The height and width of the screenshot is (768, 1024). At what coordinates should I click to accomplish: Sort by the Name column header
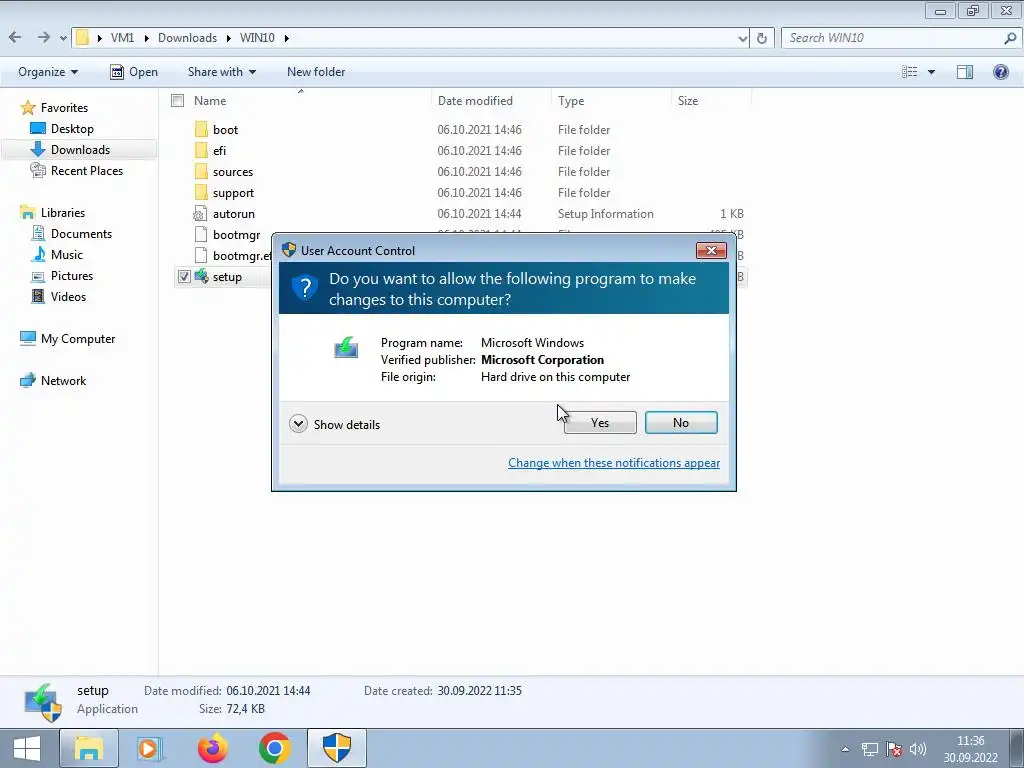click(x=210, y=101)
